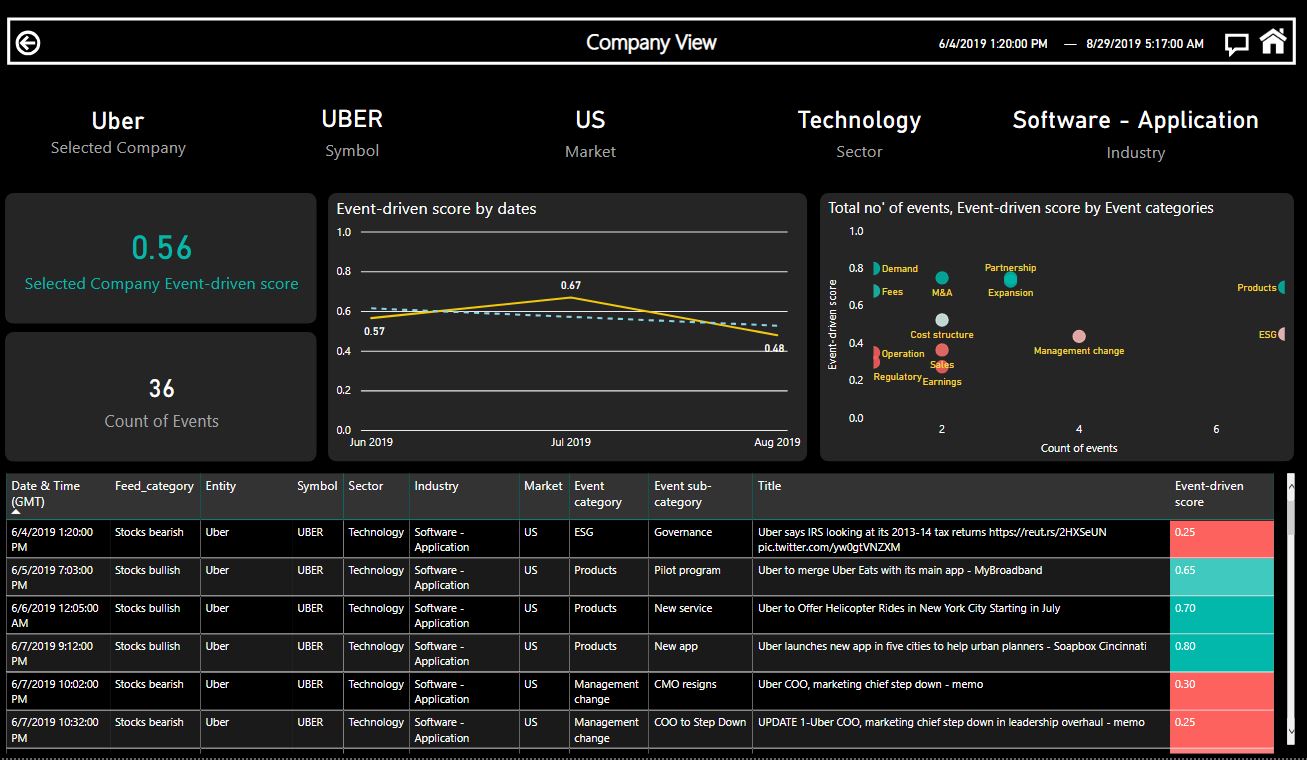
Task: Click the Jul 2019 axis label
Action: [571, 442]
